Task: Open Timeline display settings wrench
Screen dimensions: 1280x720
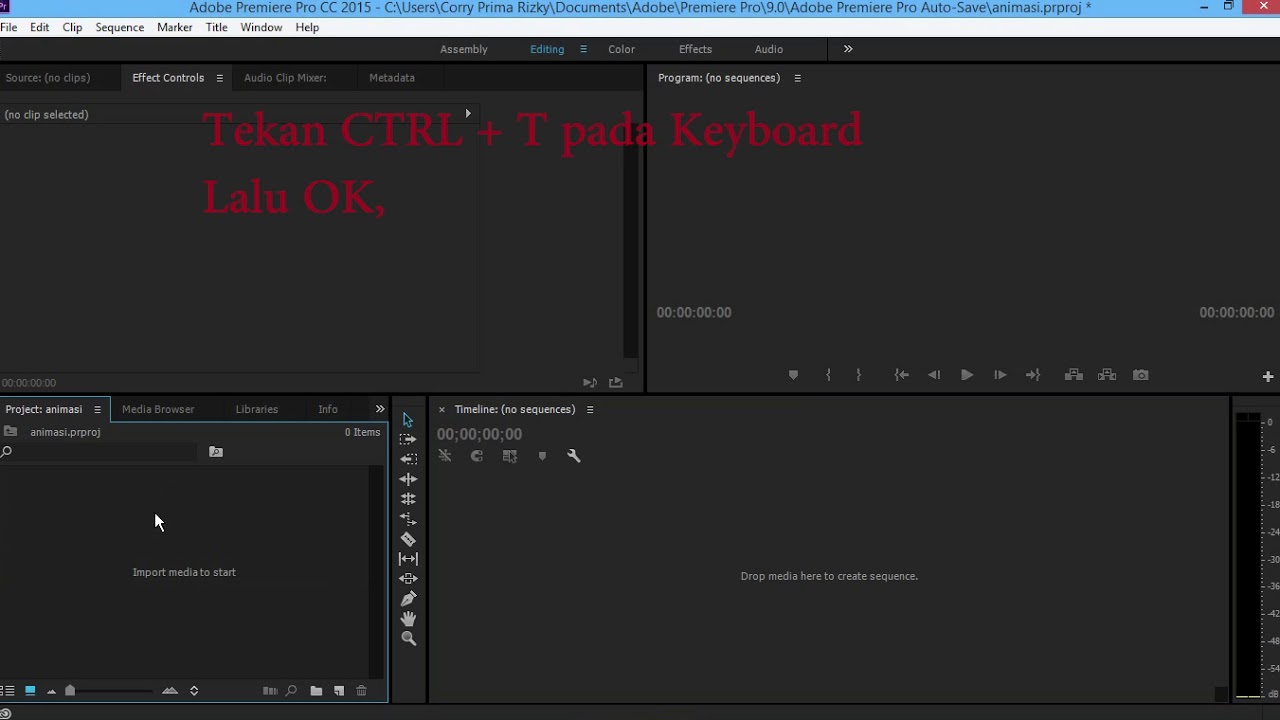Action: [574, 456]
